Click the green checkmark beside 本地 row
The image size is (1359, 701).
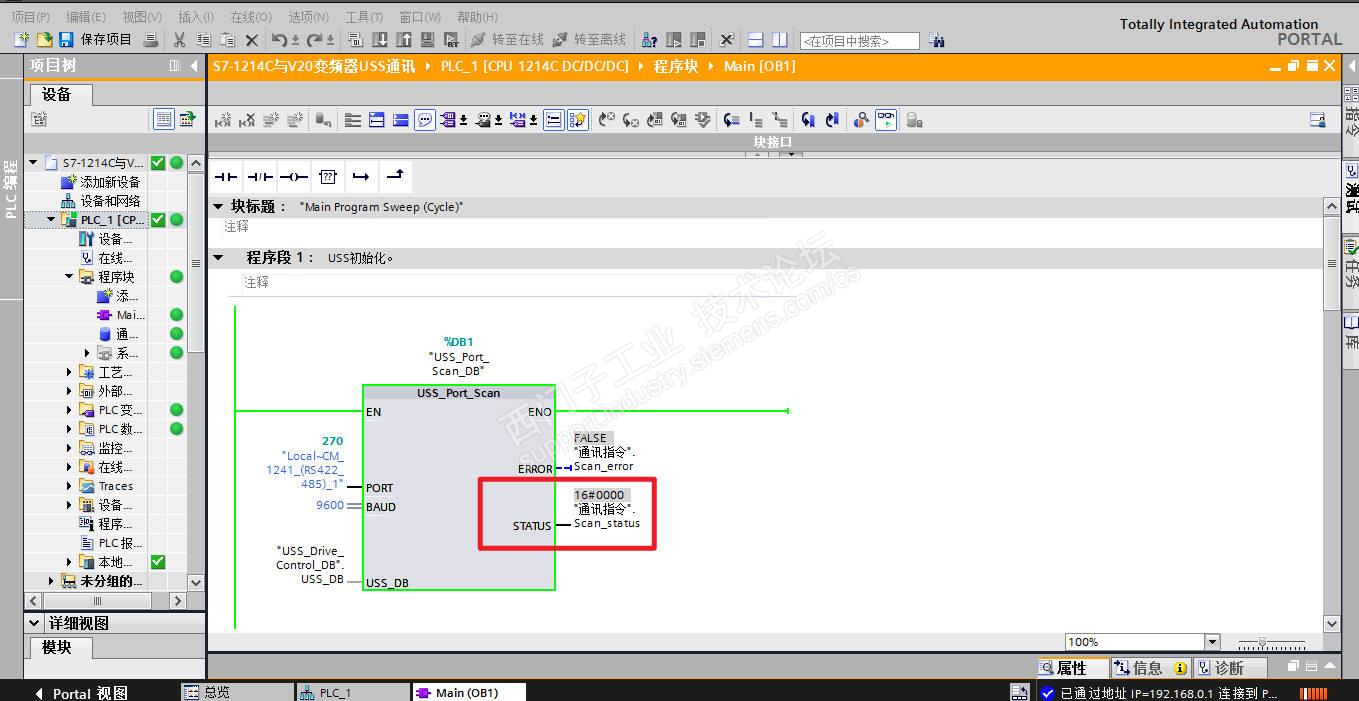click(x=158, y=562)
